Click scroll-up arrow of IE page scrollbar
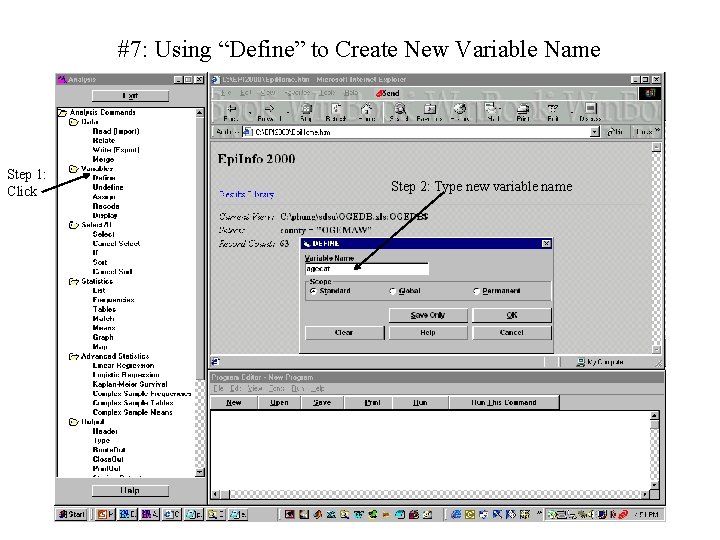Image resolution: width=720 pixels, height=540 pixels. tap(657, 147)
